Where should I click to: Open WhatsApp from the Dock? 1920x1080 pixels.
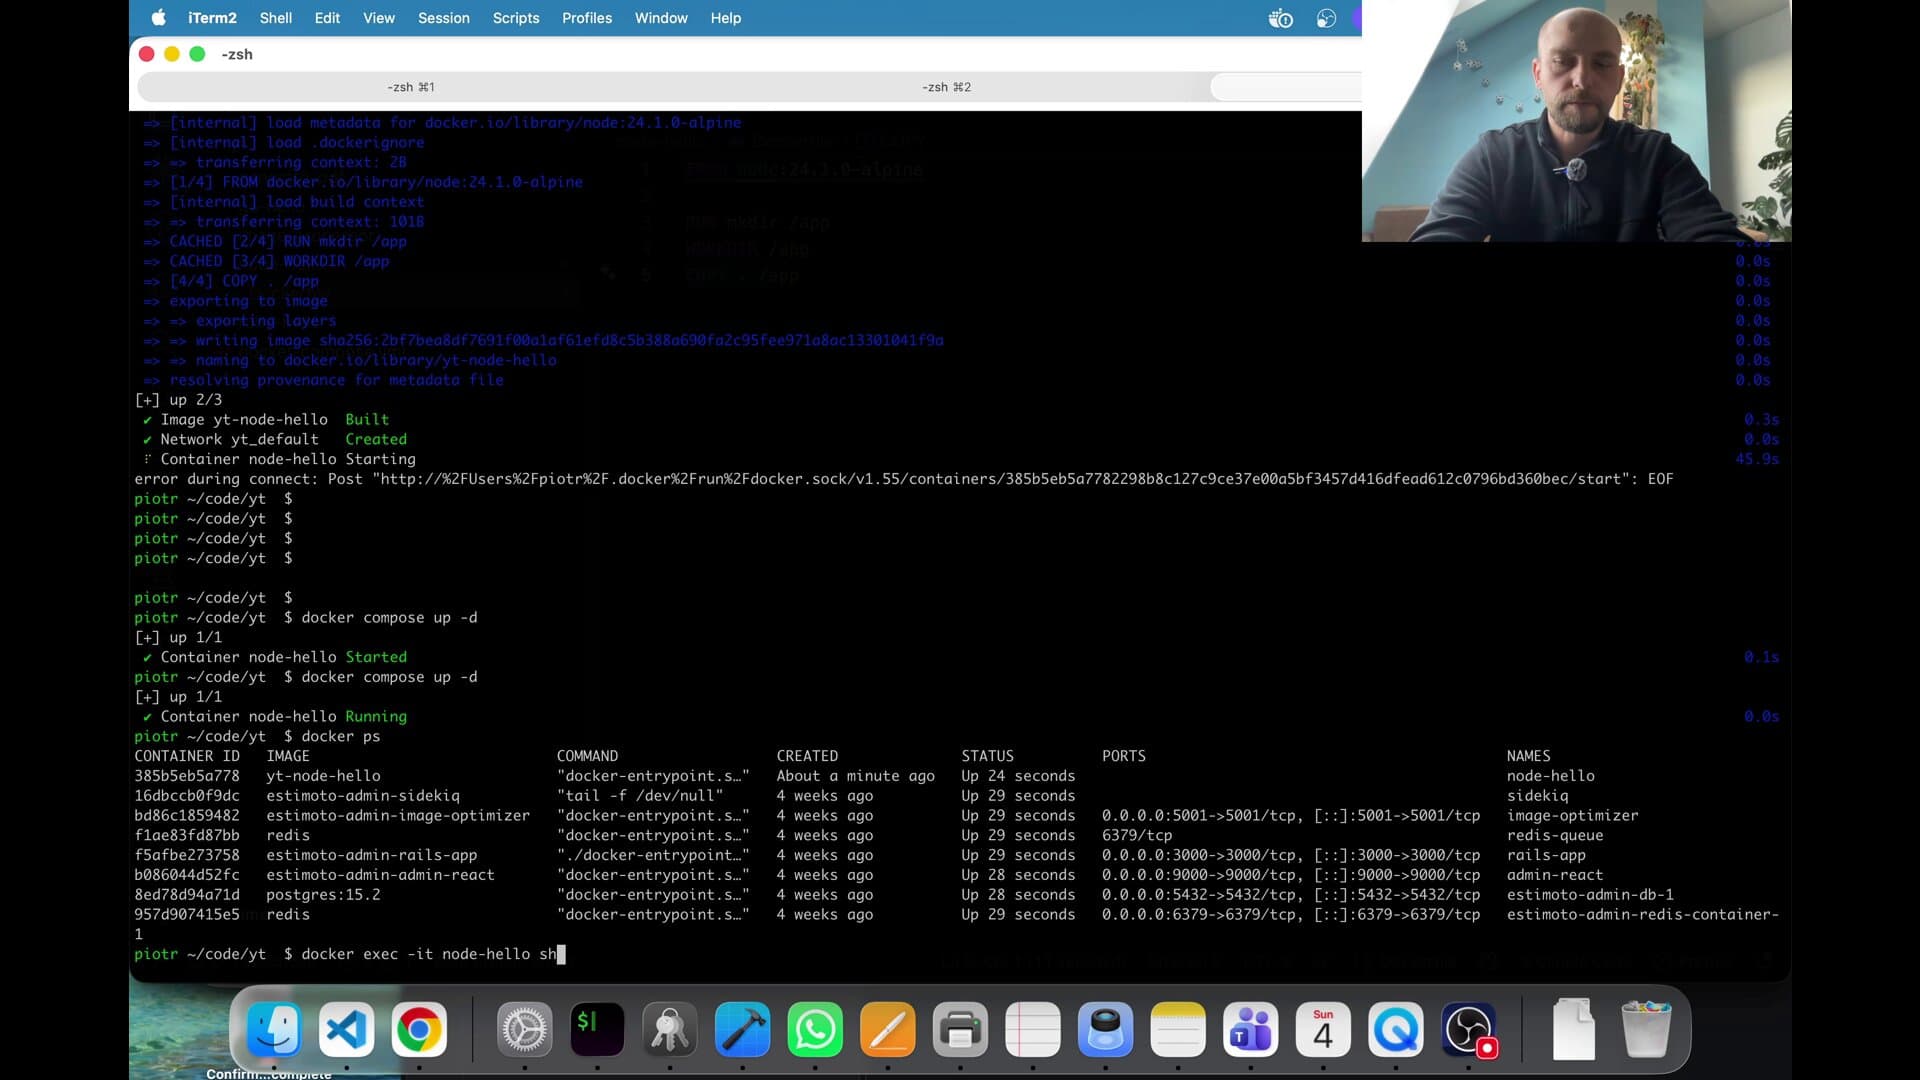tap(815, 1029)
